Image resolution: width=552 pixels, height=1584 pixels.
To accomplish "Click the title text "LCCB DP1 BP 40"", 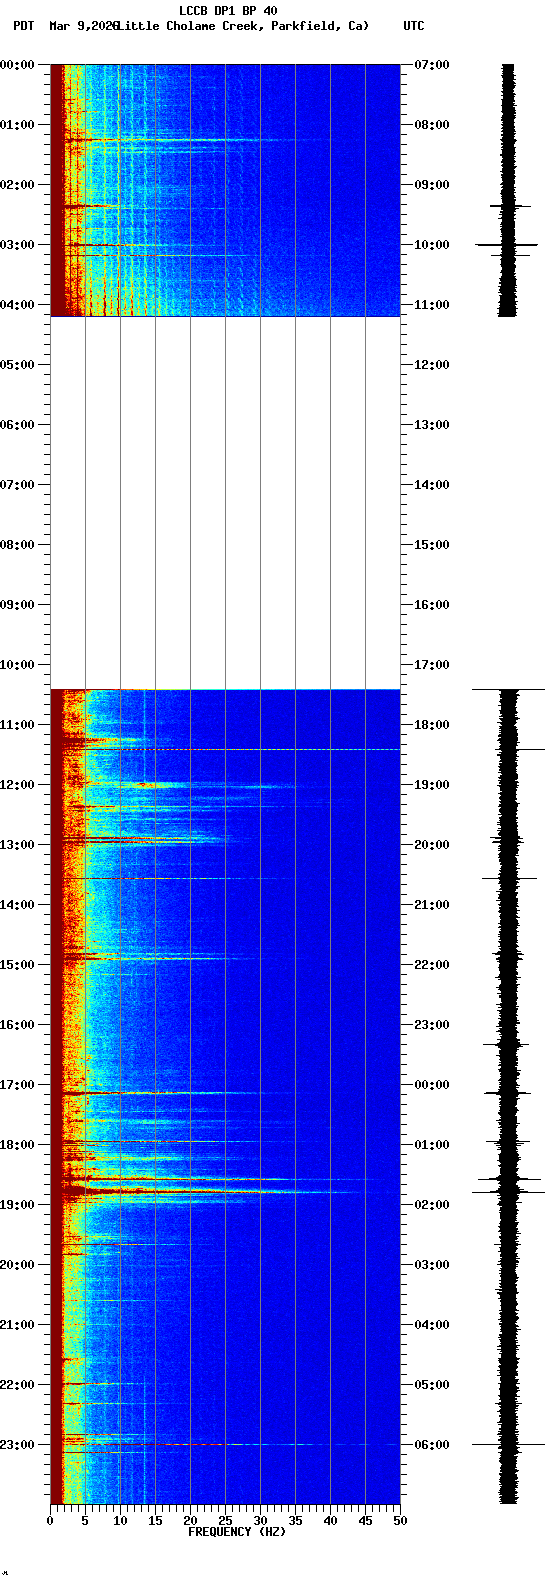I will point(228,11).
